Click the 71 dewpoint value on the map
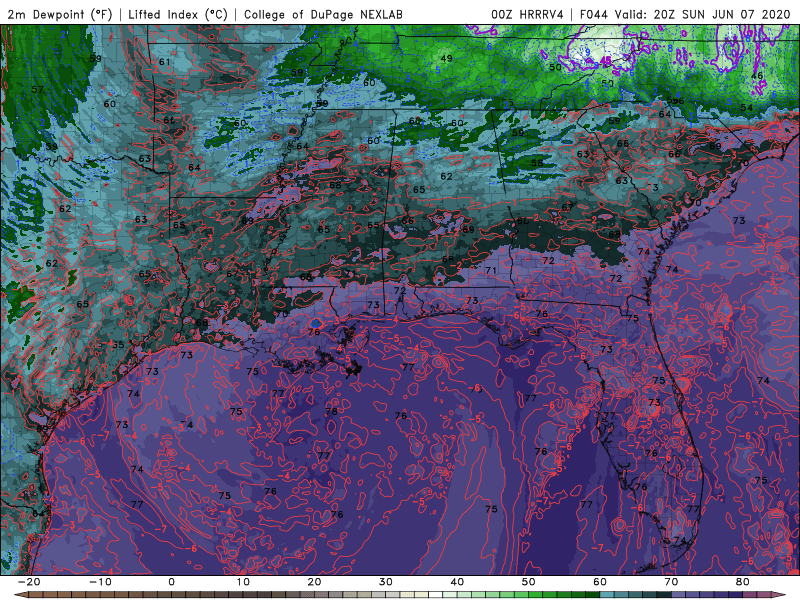The height and width of the screenshot is (600, 800). click(x=491, y=270)
